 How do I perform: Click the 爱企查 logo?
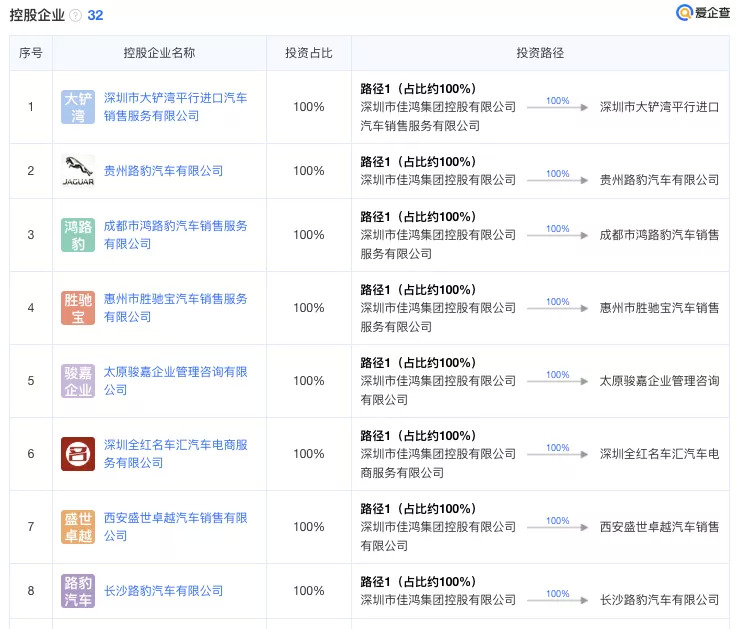[702, 13]
